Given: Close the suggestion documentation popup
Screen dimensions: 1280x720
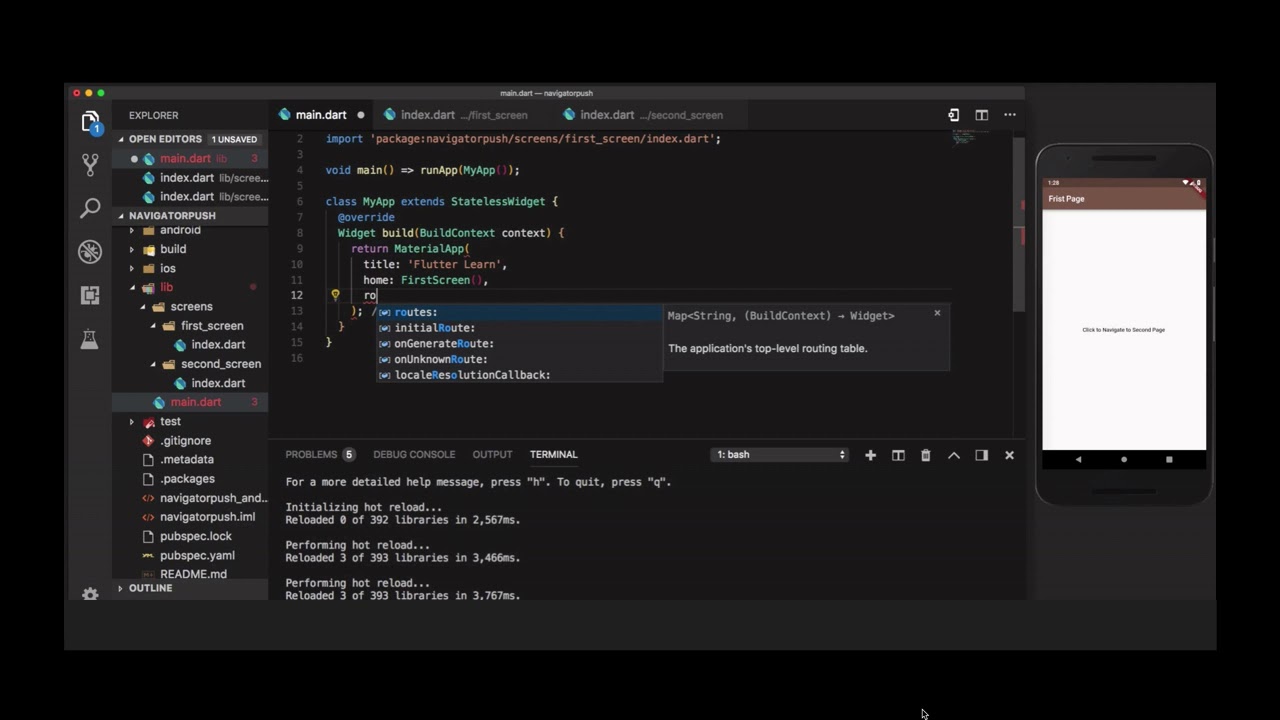Looking at the screenshot, I should pos(937,313).
